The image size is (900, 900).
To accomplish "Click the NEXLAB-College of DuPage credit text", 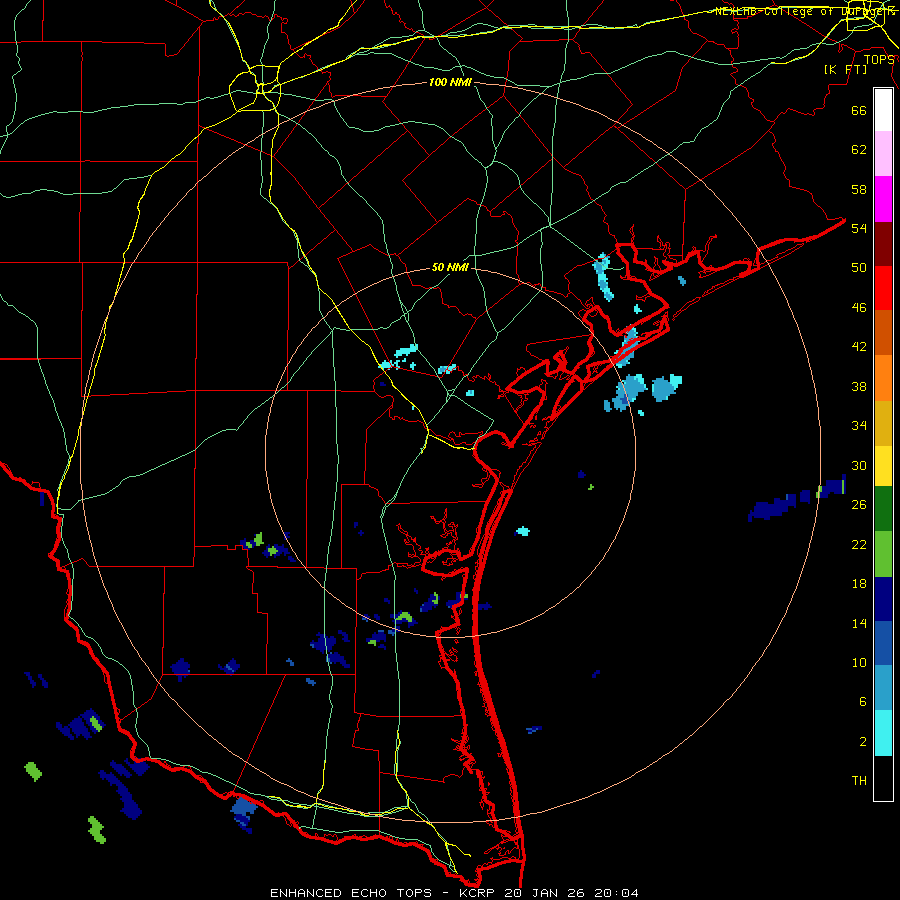I will click(805, 11).
